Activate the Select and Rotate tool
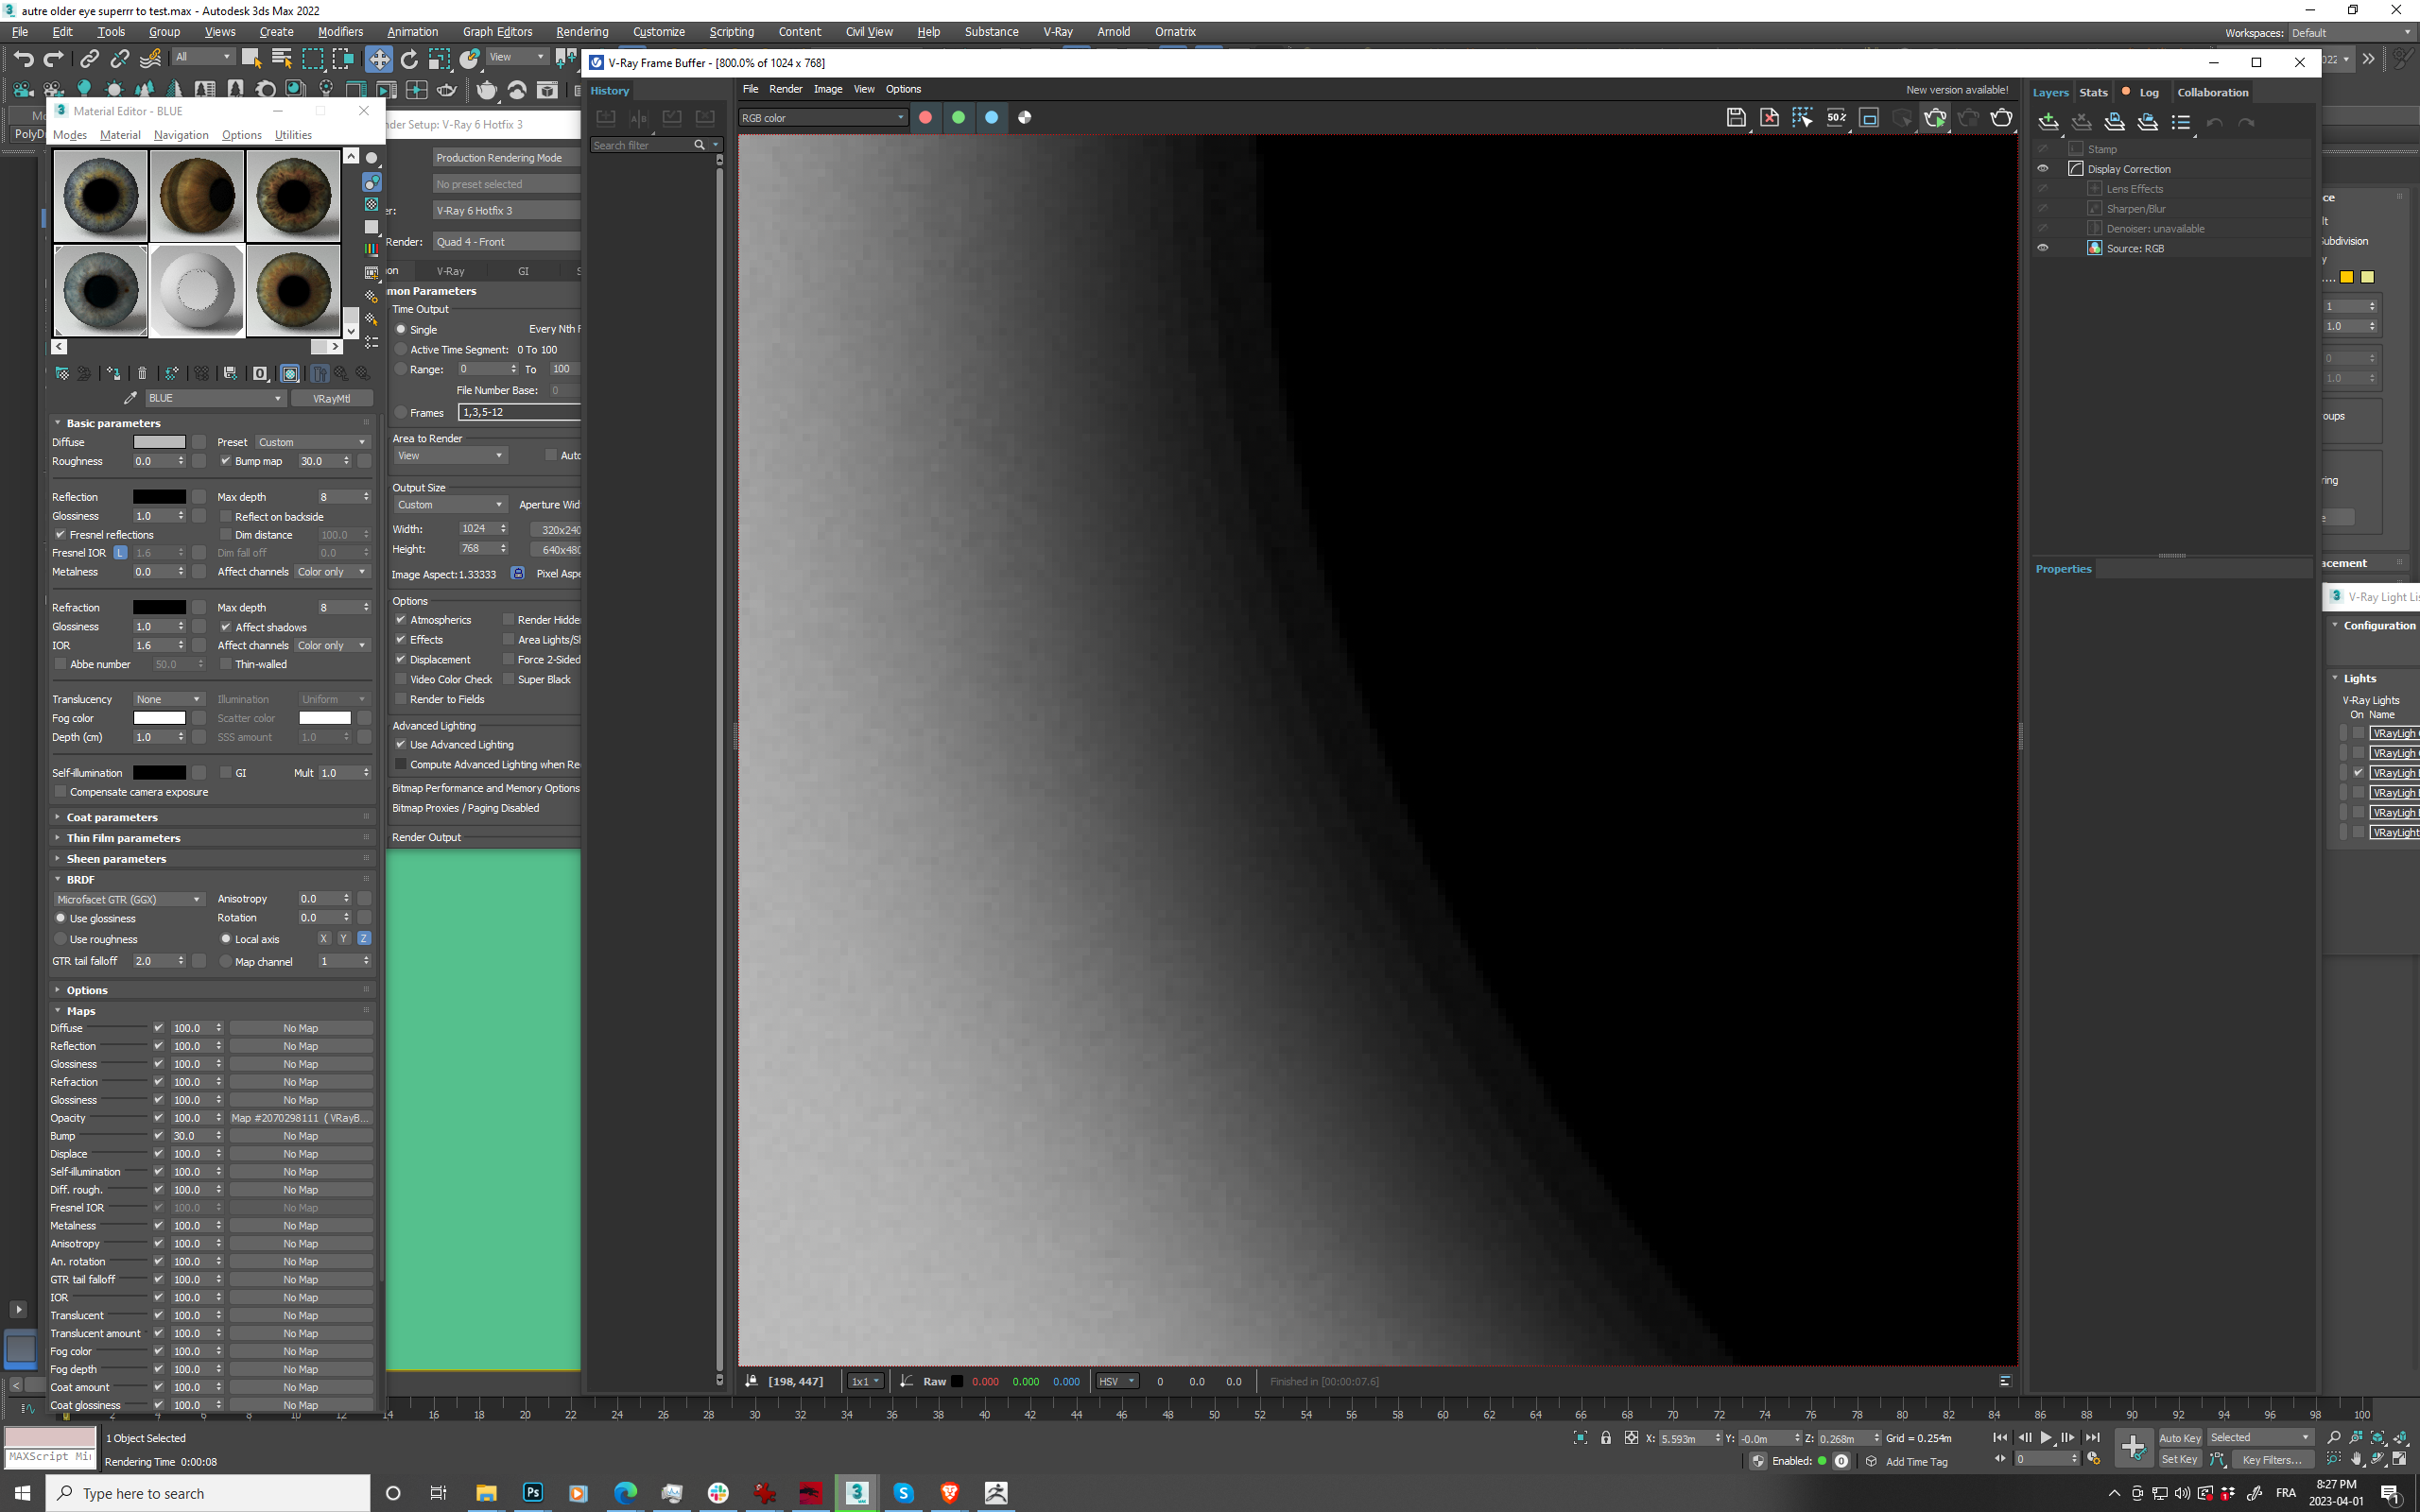The image size is (2420, 1512). pyautogui.click(x=409, y=59)
